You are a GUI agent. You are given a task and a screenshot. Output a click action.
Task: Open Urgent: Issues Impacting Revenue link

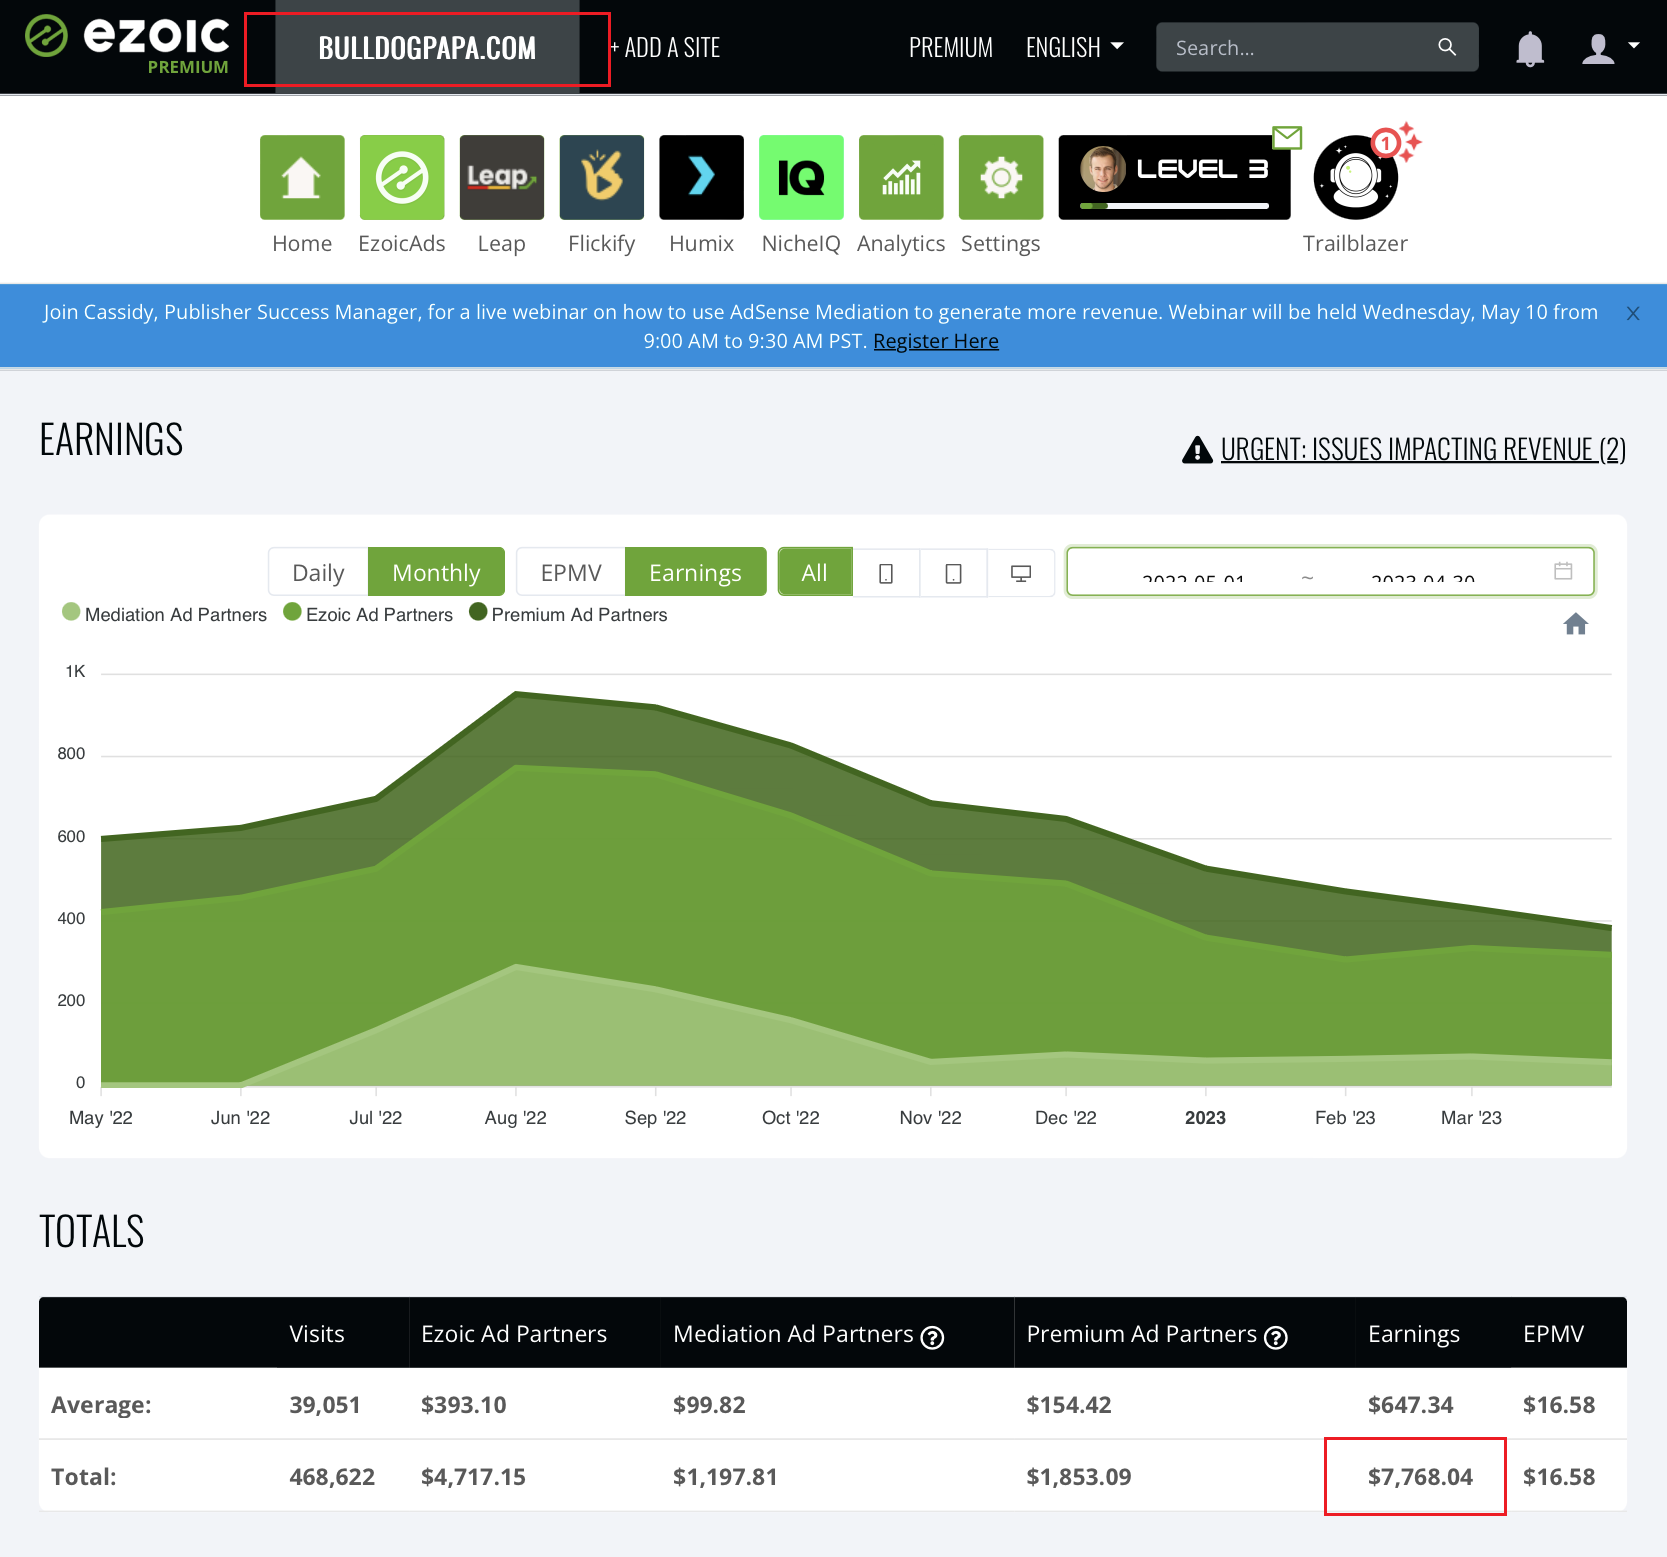1423,450
